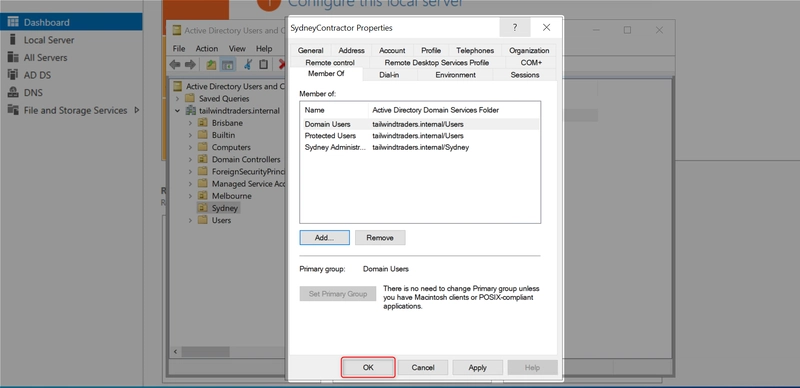Collapse the tailwindtraders.internal domain node
The height and width of the screenshot is (388, 800).
coord(177,111)
